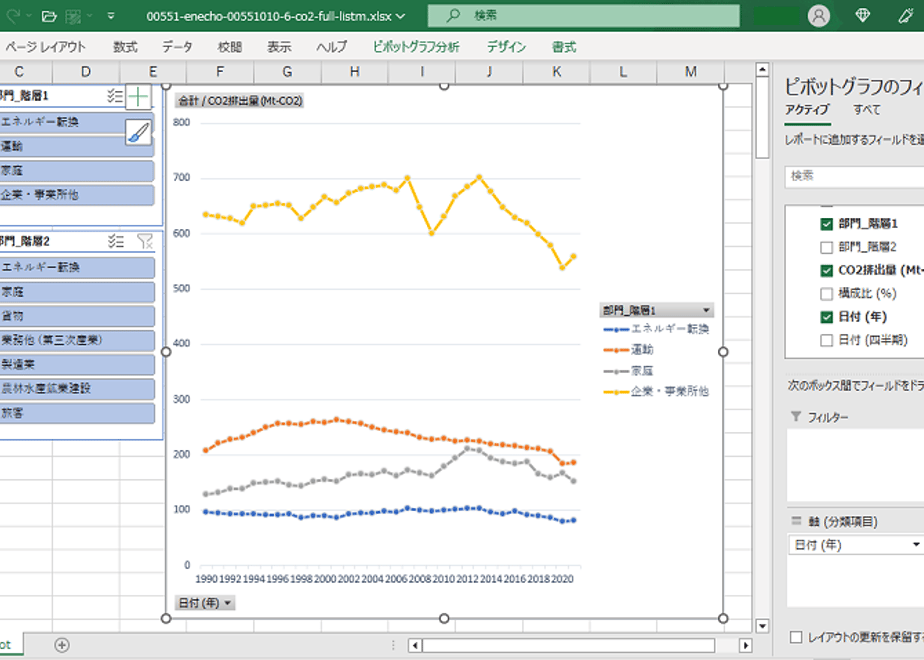The height and width of the screenshot is (660, 924).
Task: Click the diamond premium icon
Action: click(863, 15)
